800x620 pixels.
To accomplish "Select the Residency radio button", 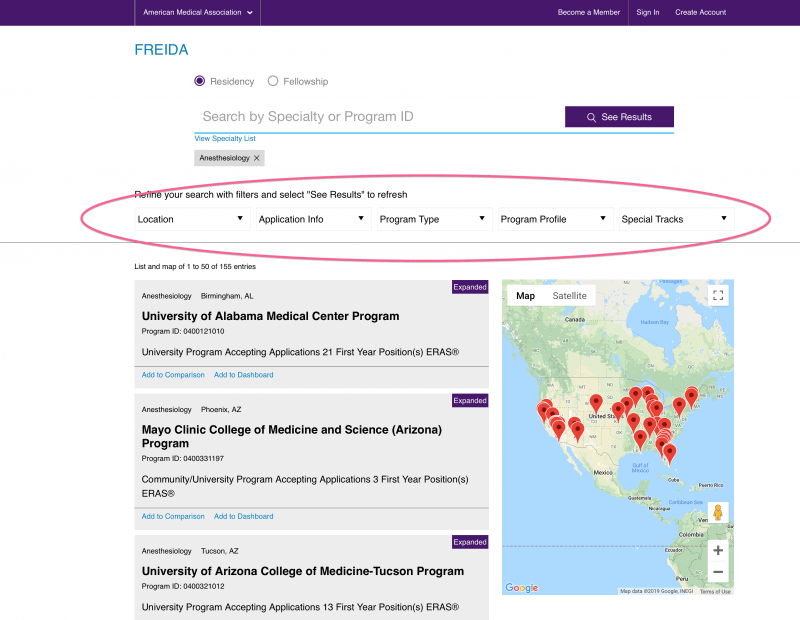I will pos(199,81).
